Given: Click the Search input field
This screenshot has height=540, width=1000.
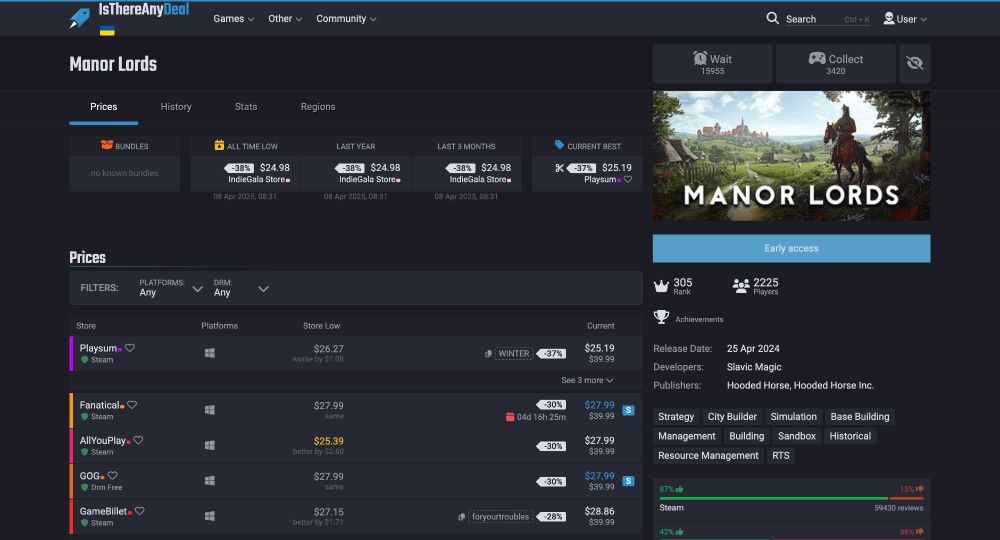Looking at the screenshot, I should click(827, 19).
